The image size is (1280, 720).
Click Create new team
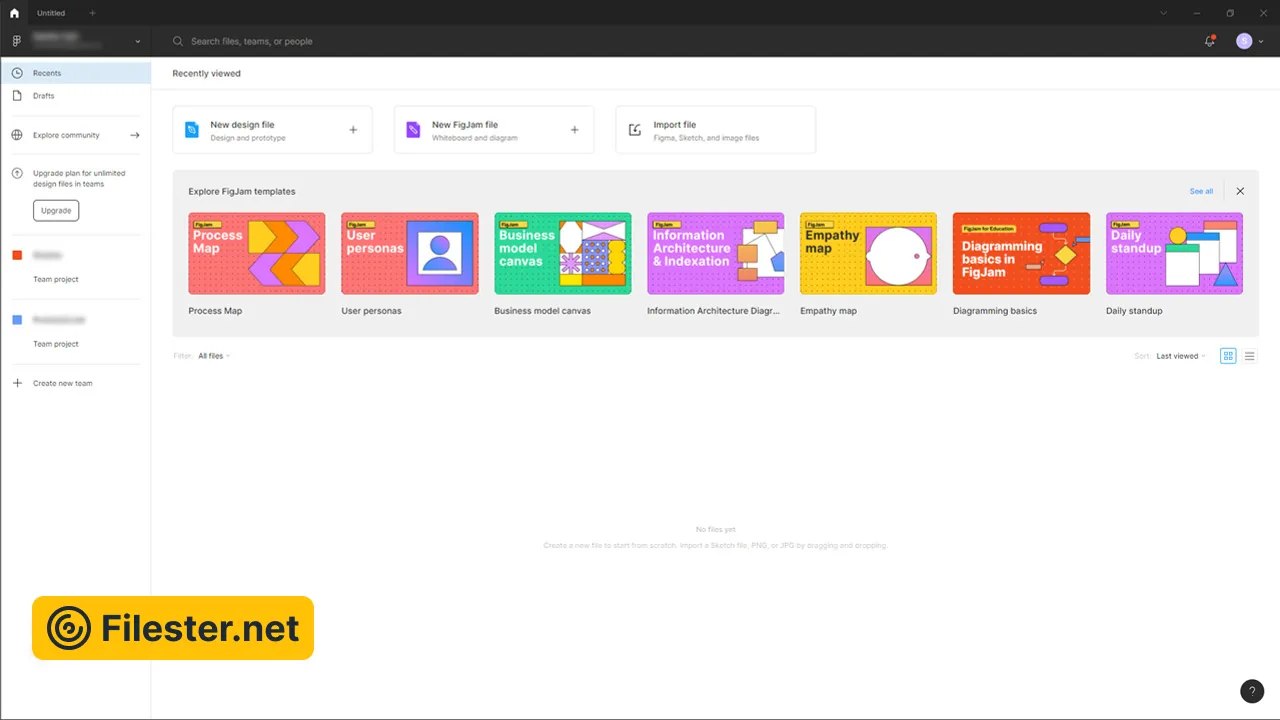[62, 383]
